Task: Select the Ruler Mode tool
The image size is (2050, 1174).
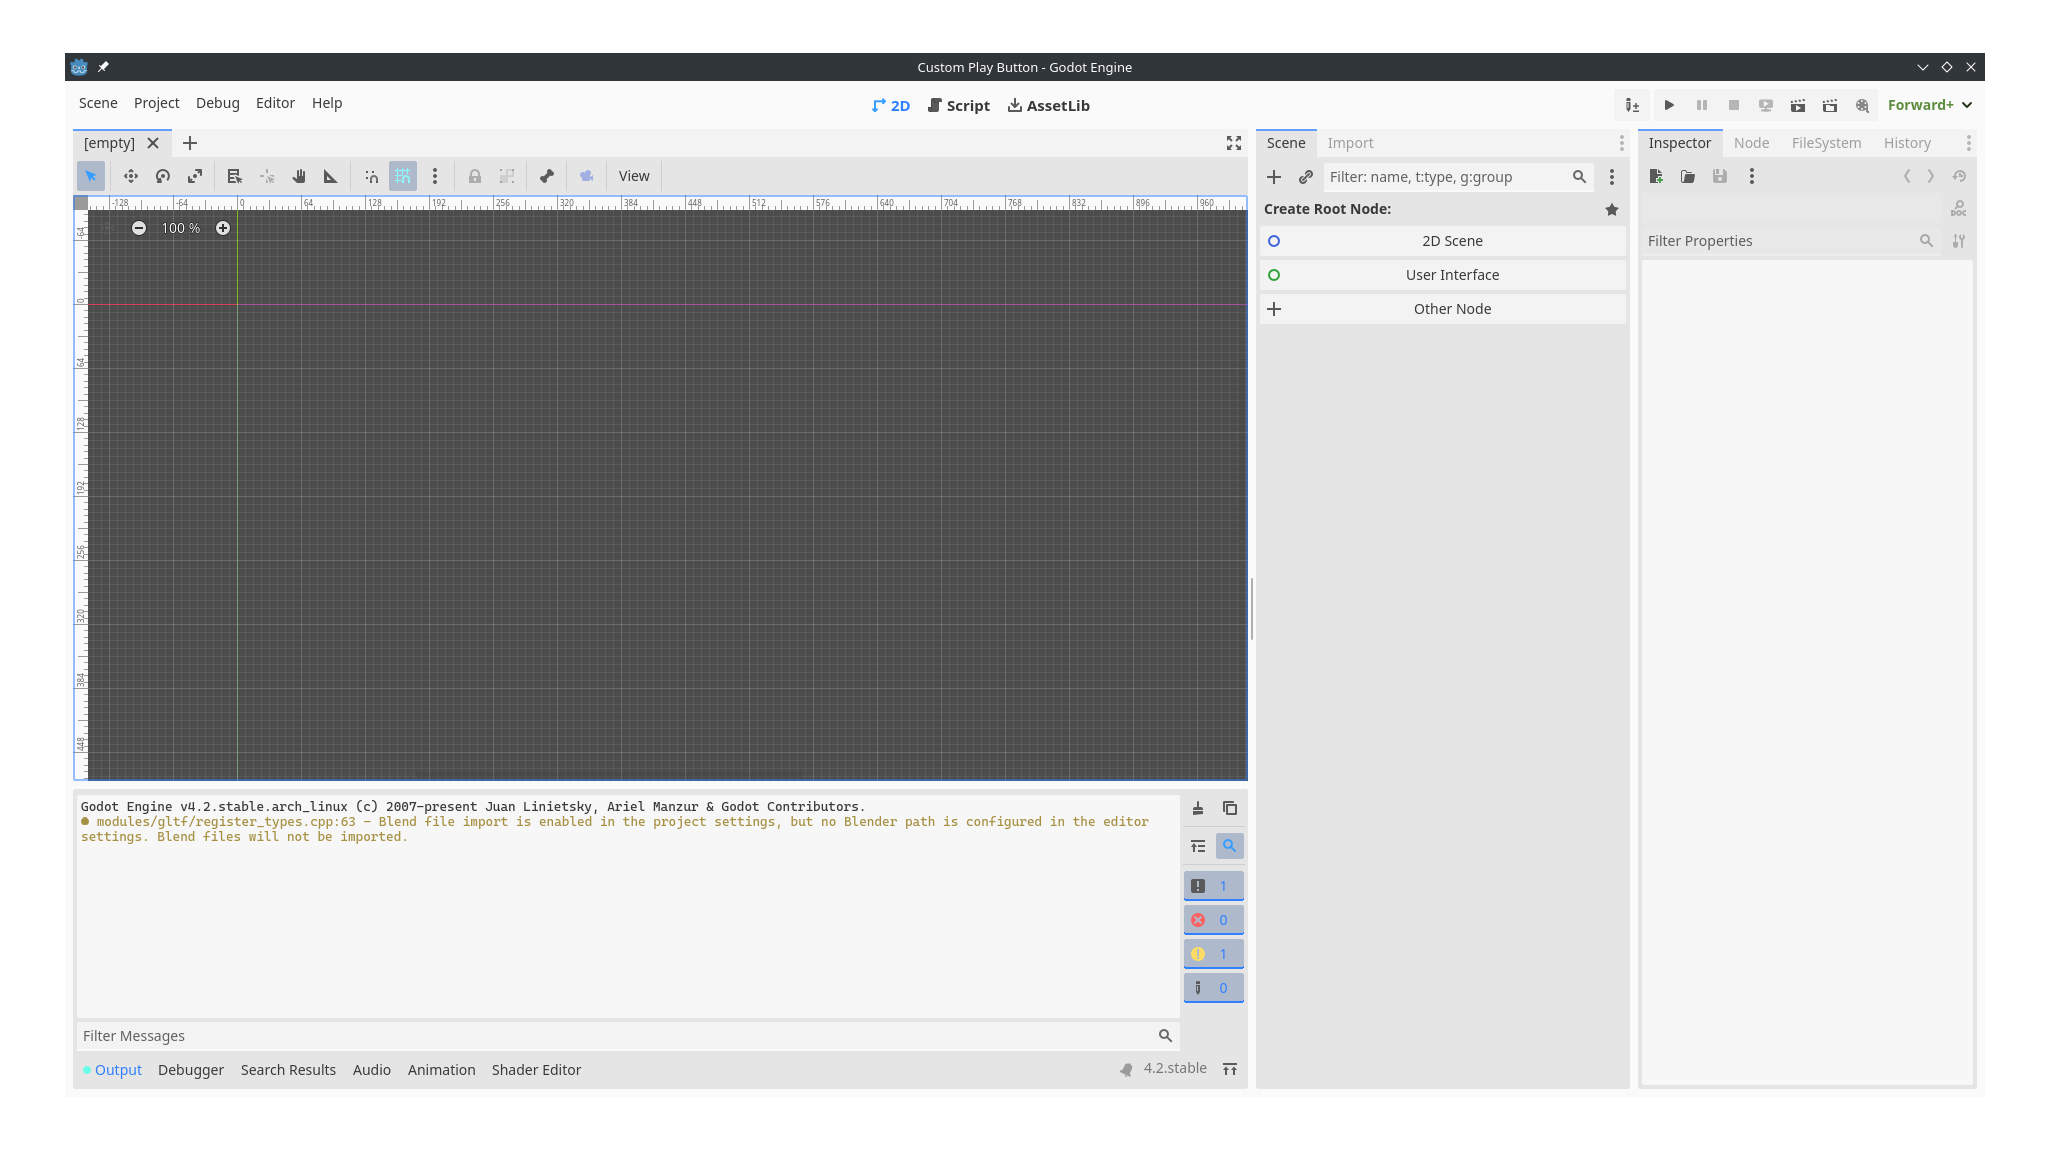Action: (x=331, y=176)
